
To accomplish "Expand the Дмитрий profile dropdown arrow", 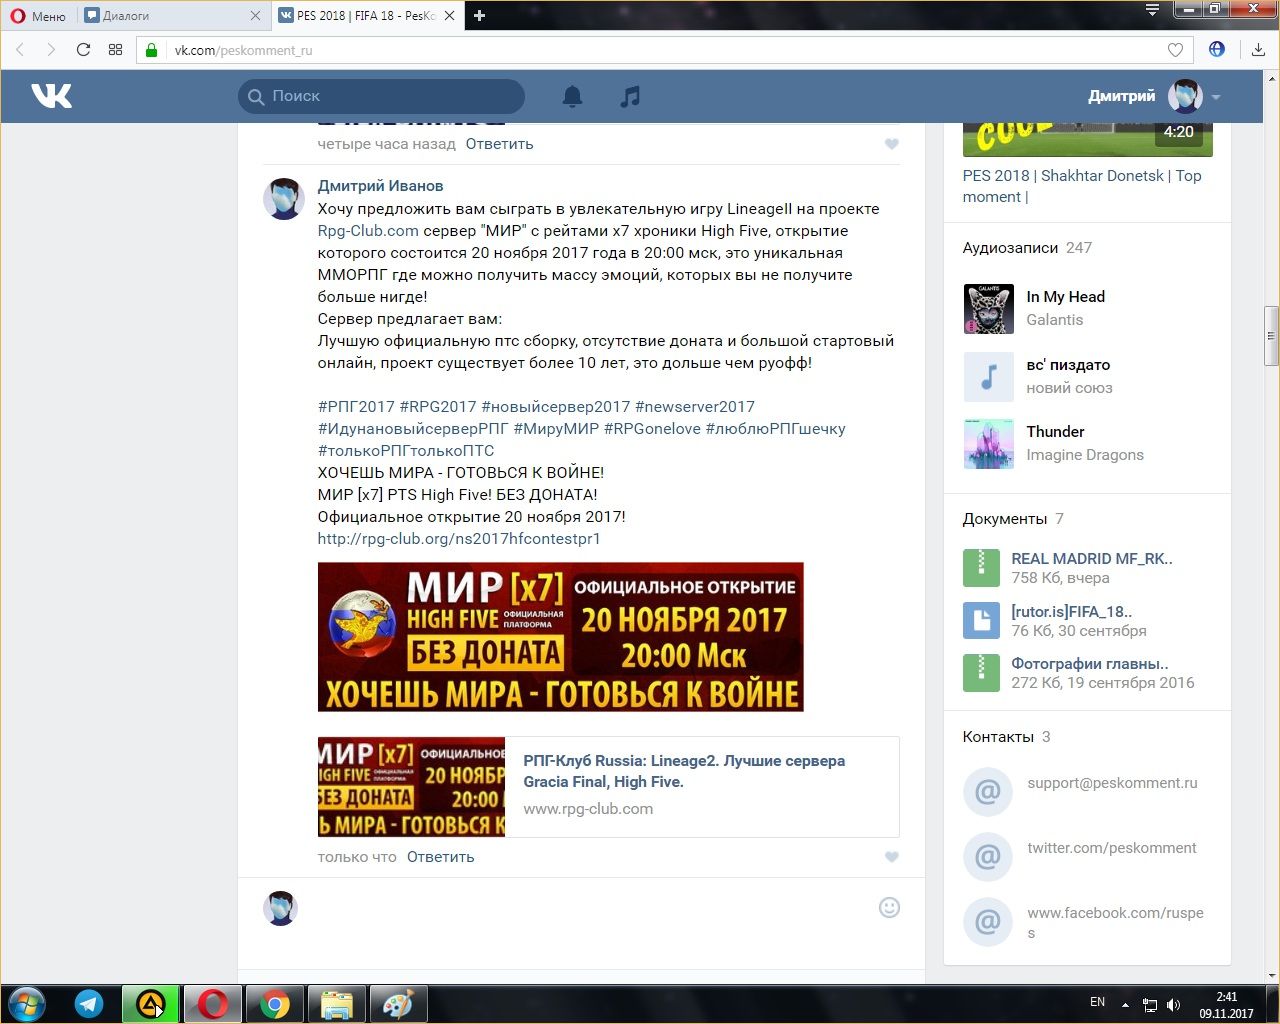I will coord(1216,97).
